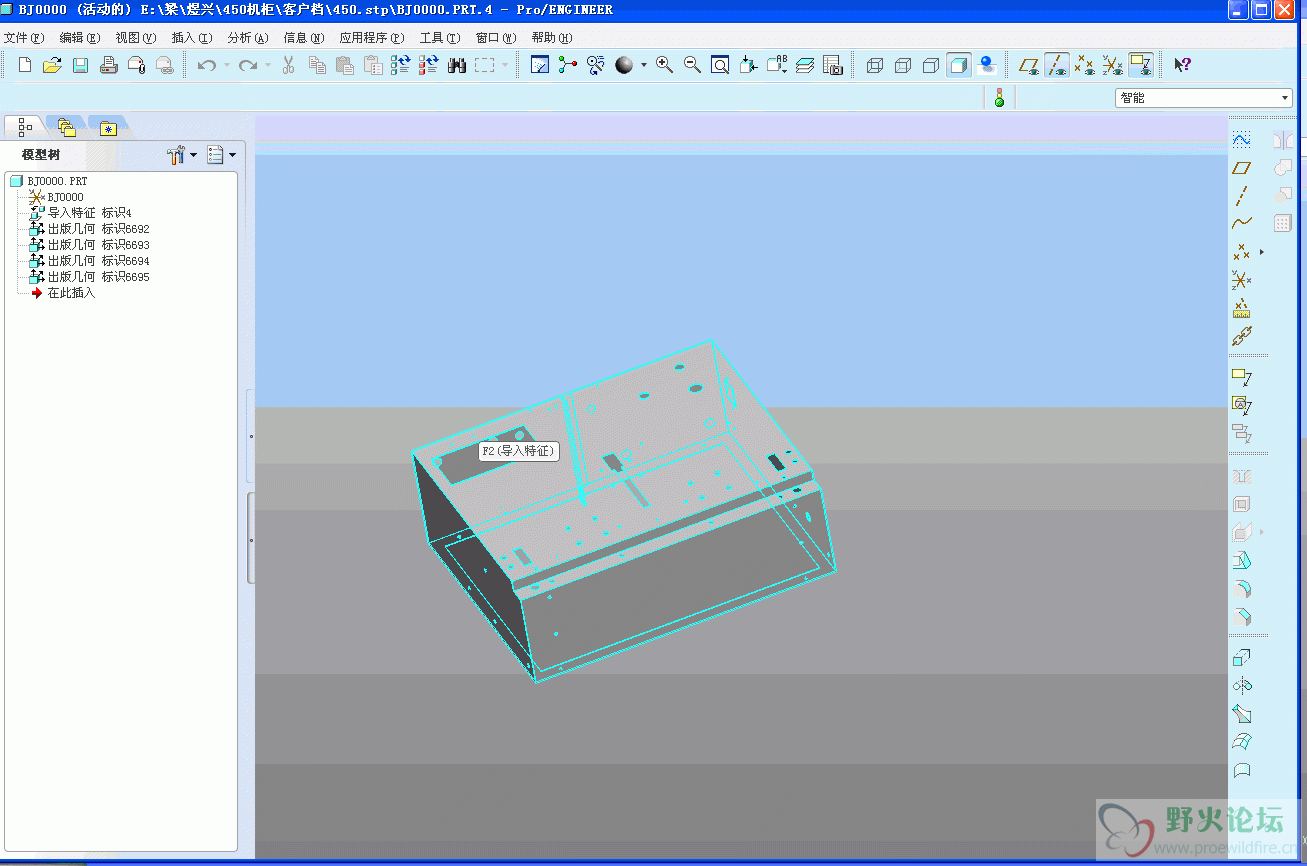
Task: Click the Style surface tool icon
Action: 1241,771
